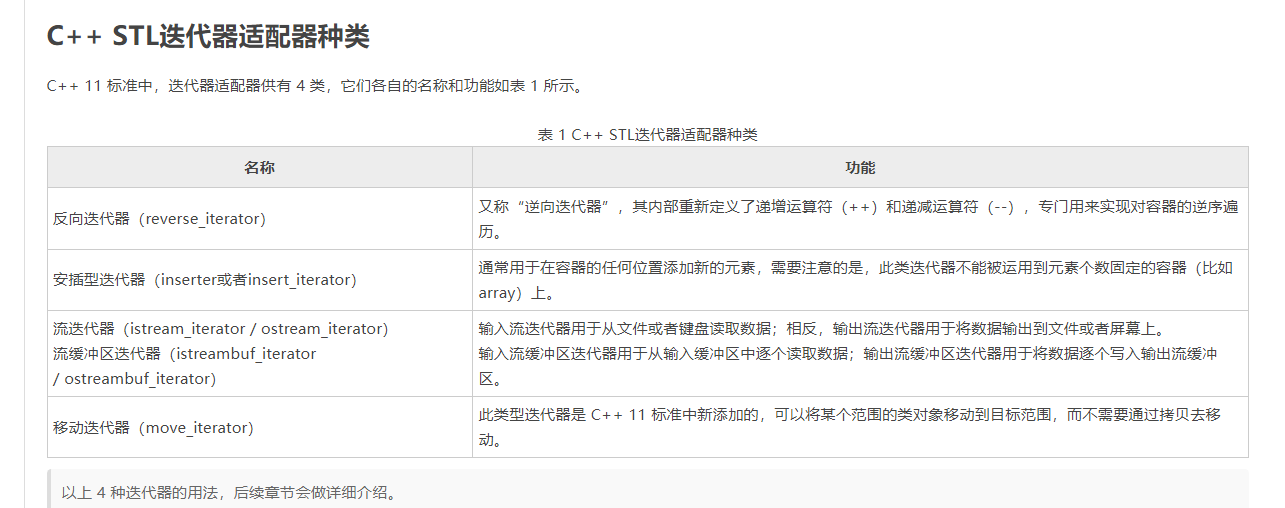
Task: Click the "/ ostreambuf_iterator)" text line
Action: [x=134, y=379]
